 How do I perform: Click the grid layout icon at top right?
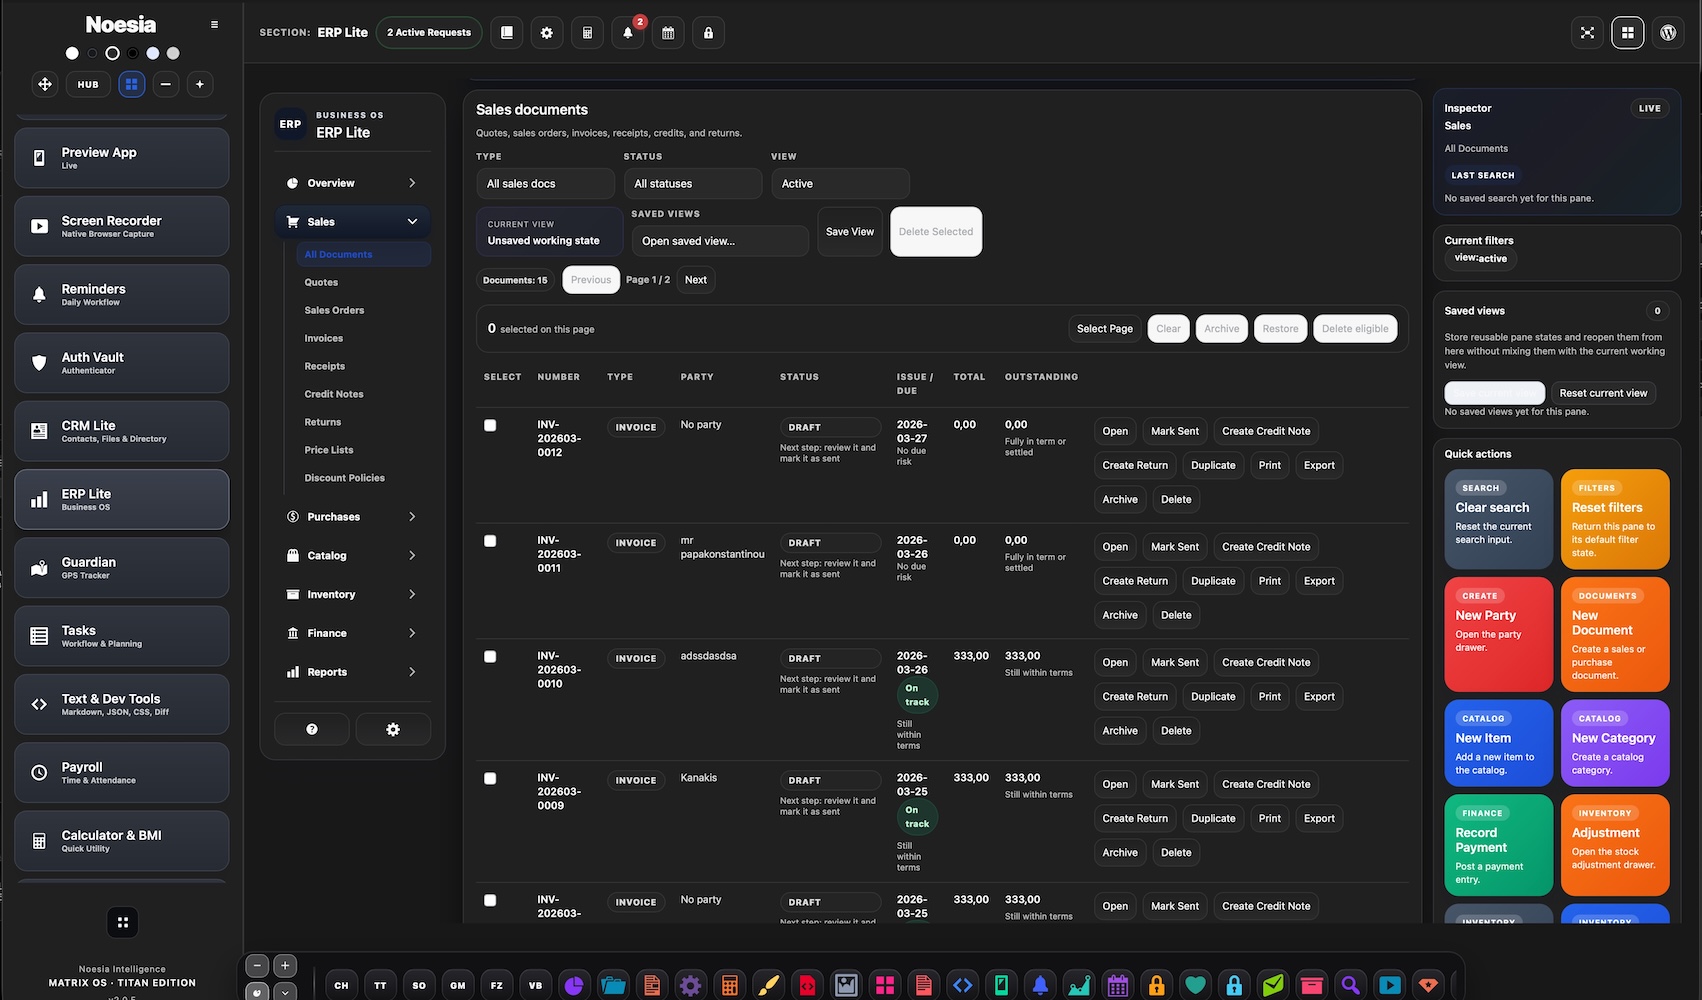(x=1627, y=33)
